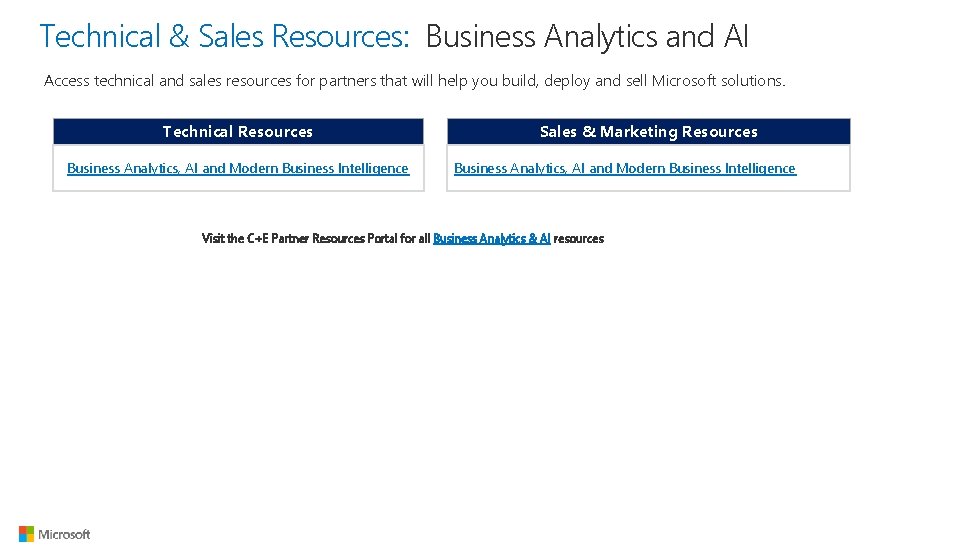Click the yellow square of the Microsoft logo
979x551 pixels.
pyautogui.click(x=30, y=538)
